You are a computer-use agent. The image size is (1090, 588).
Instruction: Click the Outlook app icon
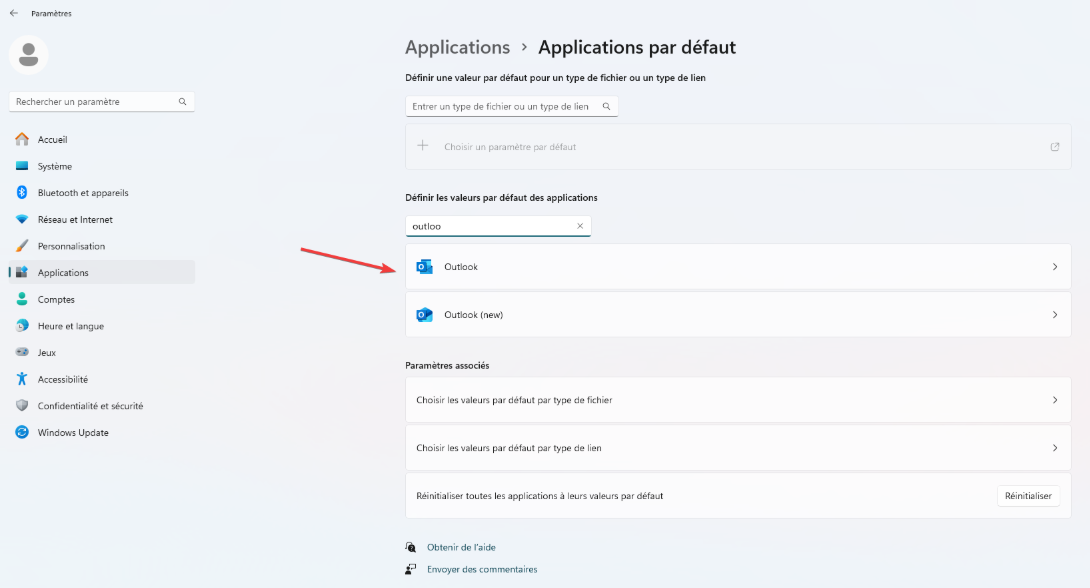point(424,267)
